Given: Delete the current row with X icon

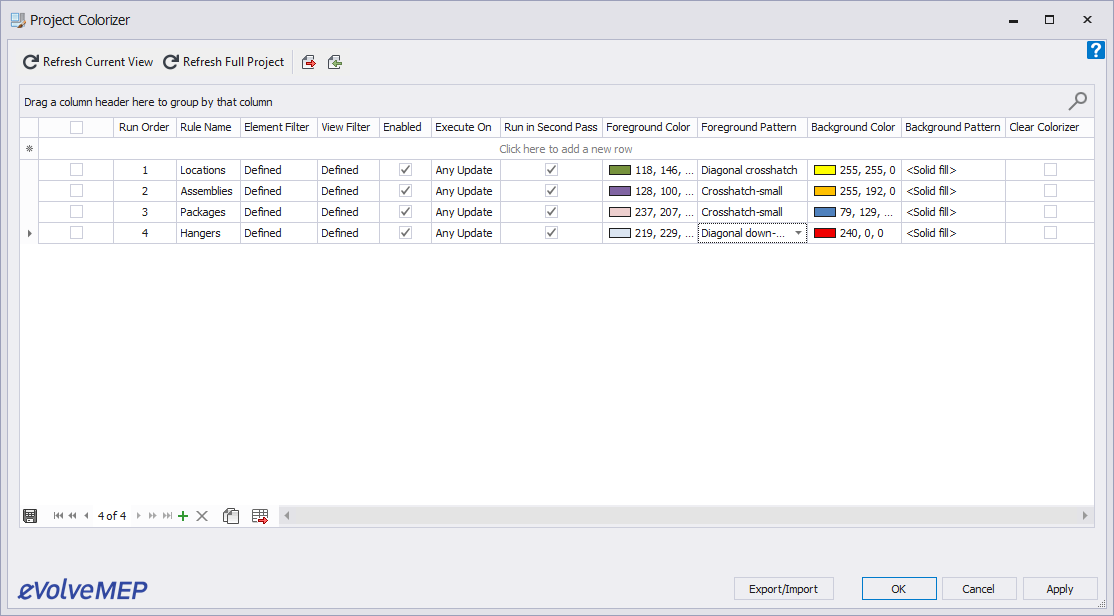Looking at the screenshot, I should (202, 516).
